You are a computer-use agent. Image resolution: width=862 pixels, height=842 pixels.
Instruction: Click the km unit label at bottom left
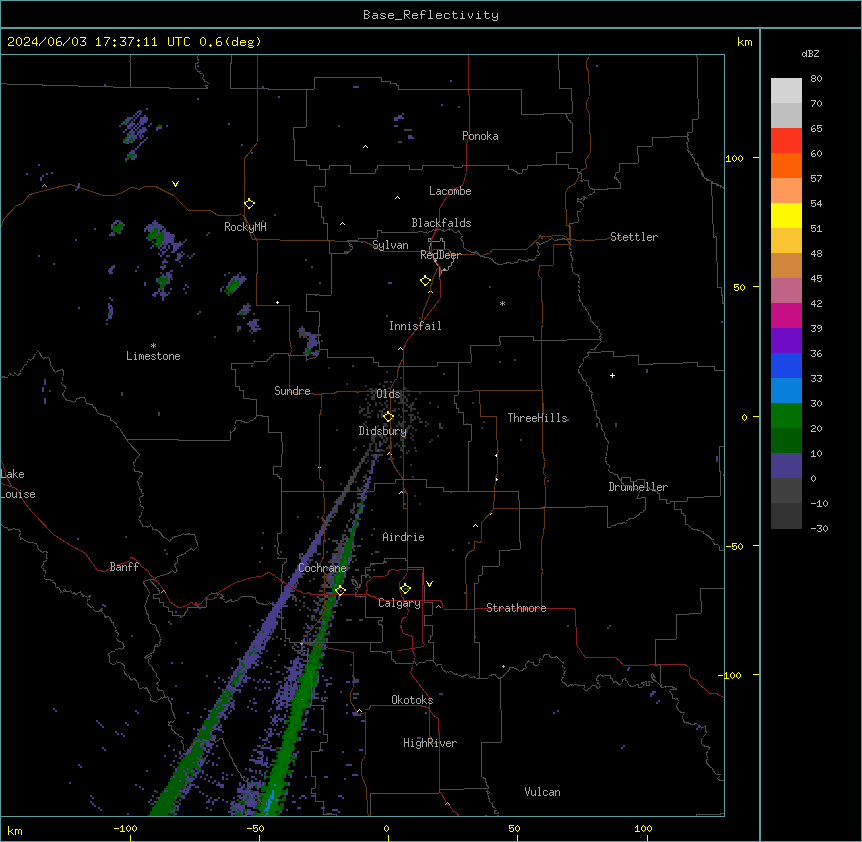[15, 830]
